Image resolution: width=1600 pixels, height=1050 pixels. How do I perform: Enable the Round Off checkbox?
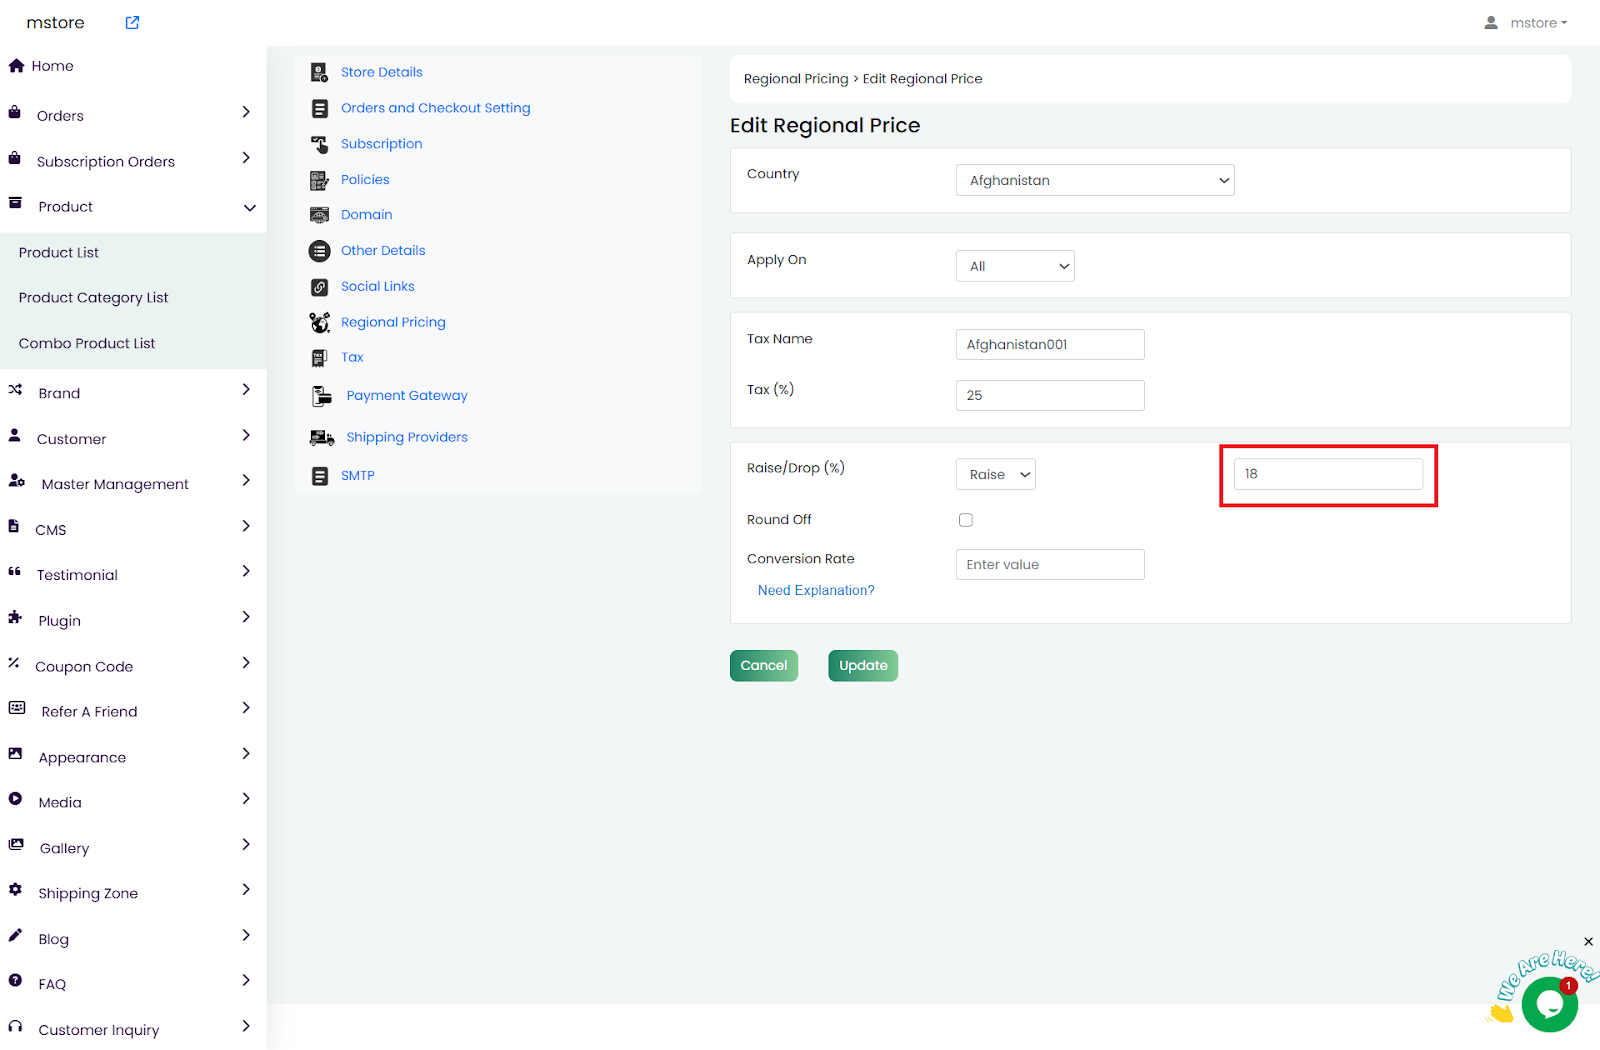966,520
